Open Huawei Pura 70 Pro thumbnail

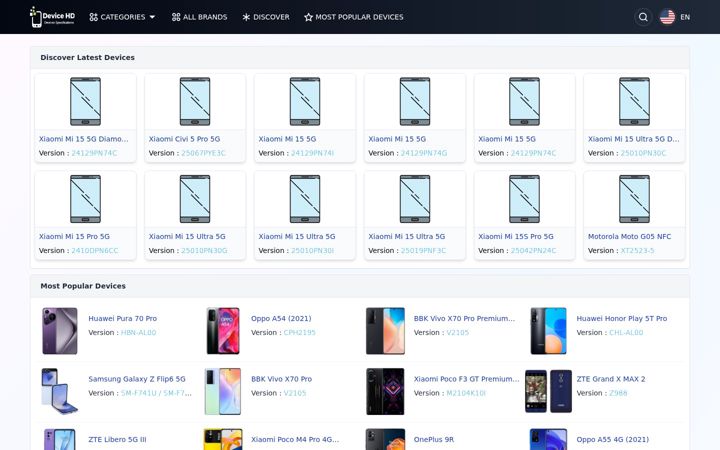60,331
